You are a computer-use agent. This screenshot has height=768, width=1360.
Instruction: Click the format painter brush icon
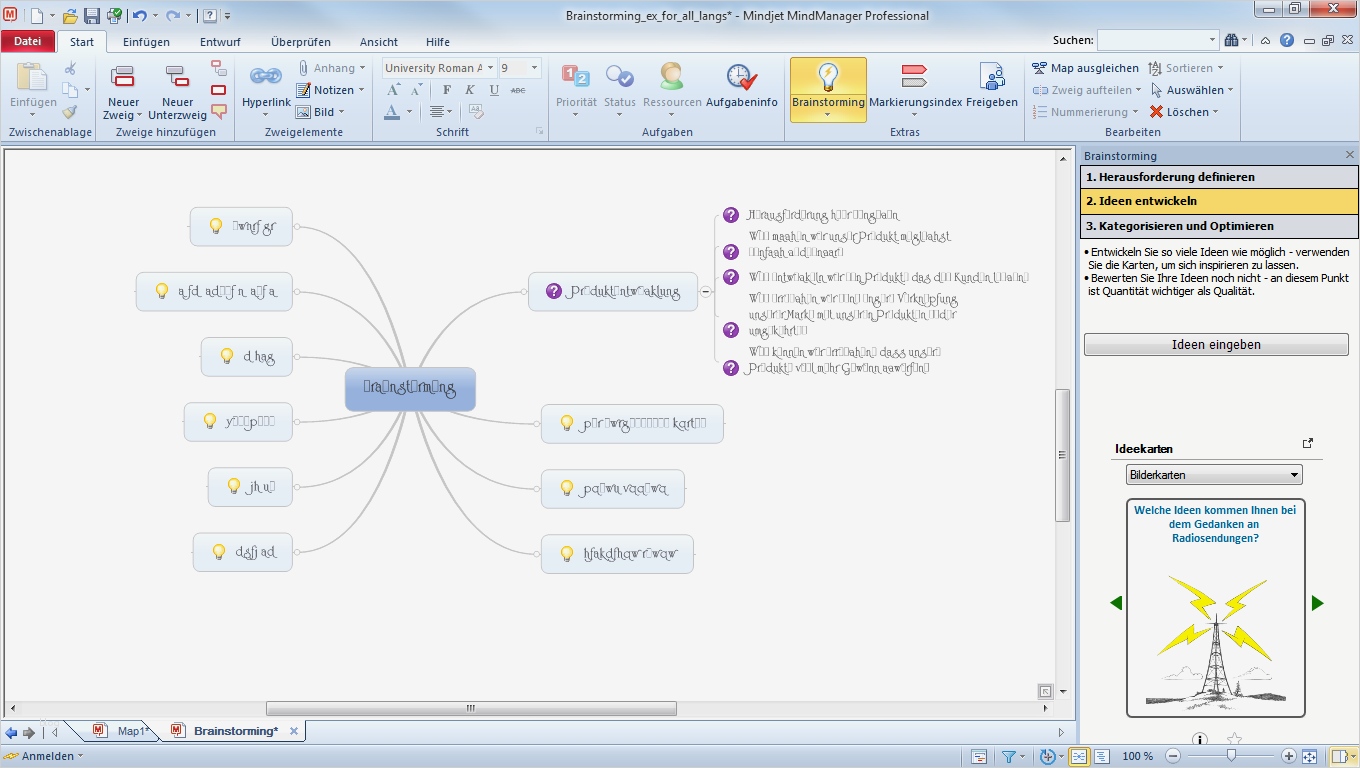[x=70, y=112]
